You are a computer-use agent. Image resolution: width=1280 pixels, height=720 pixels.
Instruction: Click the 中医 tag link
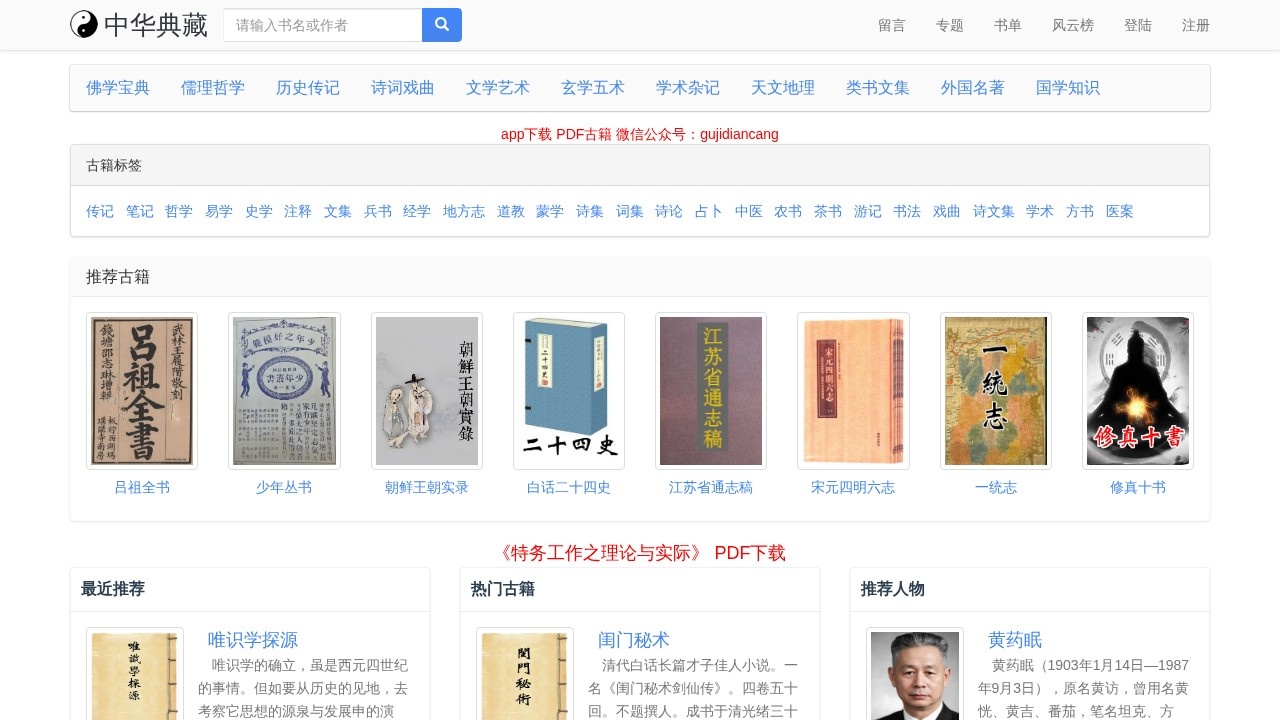748,211
